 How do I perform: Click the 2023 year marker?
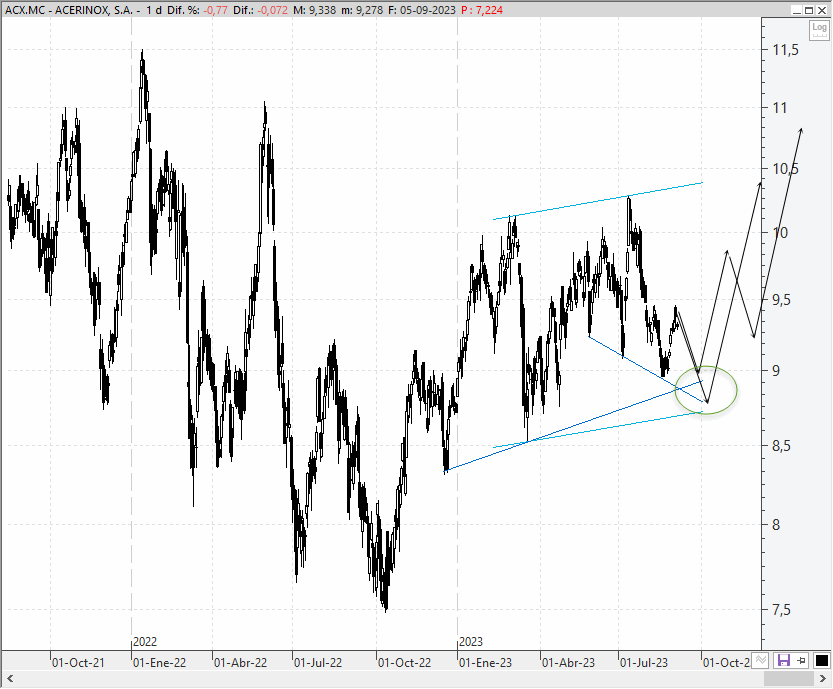pos(471,642)
